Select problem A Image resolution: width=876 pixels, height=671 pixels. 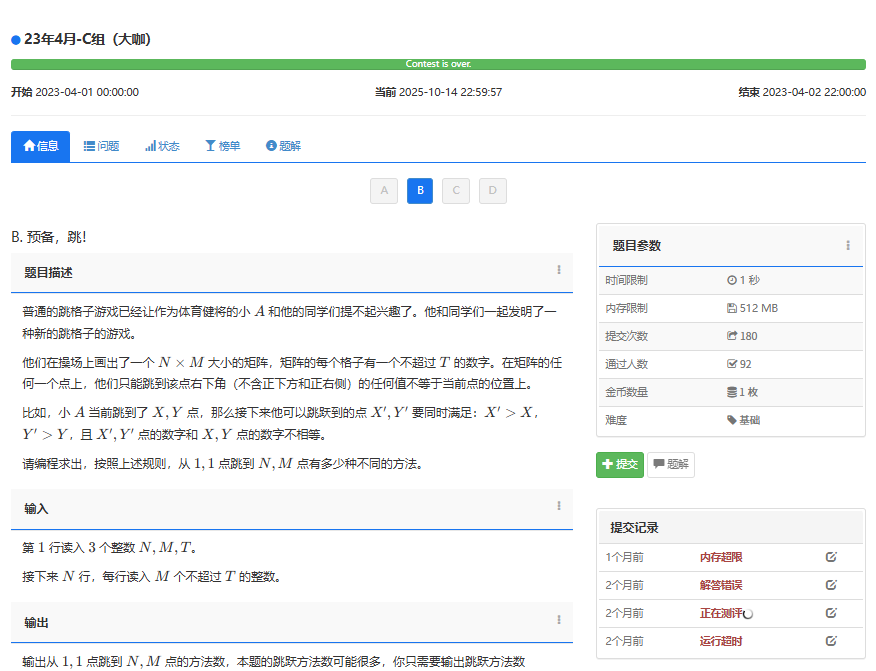(384, 190)
